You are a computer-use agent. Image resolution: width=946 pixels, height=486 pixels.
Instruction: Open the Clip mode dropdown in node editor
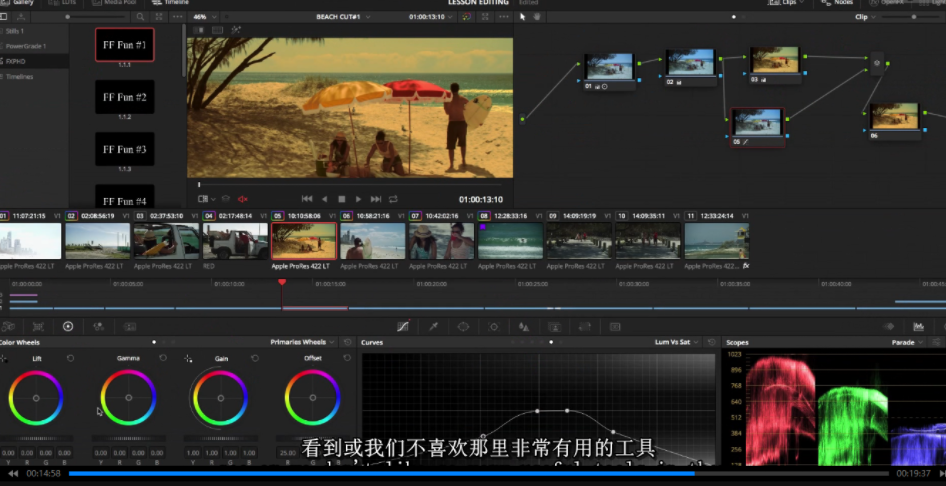coord(866,17)
